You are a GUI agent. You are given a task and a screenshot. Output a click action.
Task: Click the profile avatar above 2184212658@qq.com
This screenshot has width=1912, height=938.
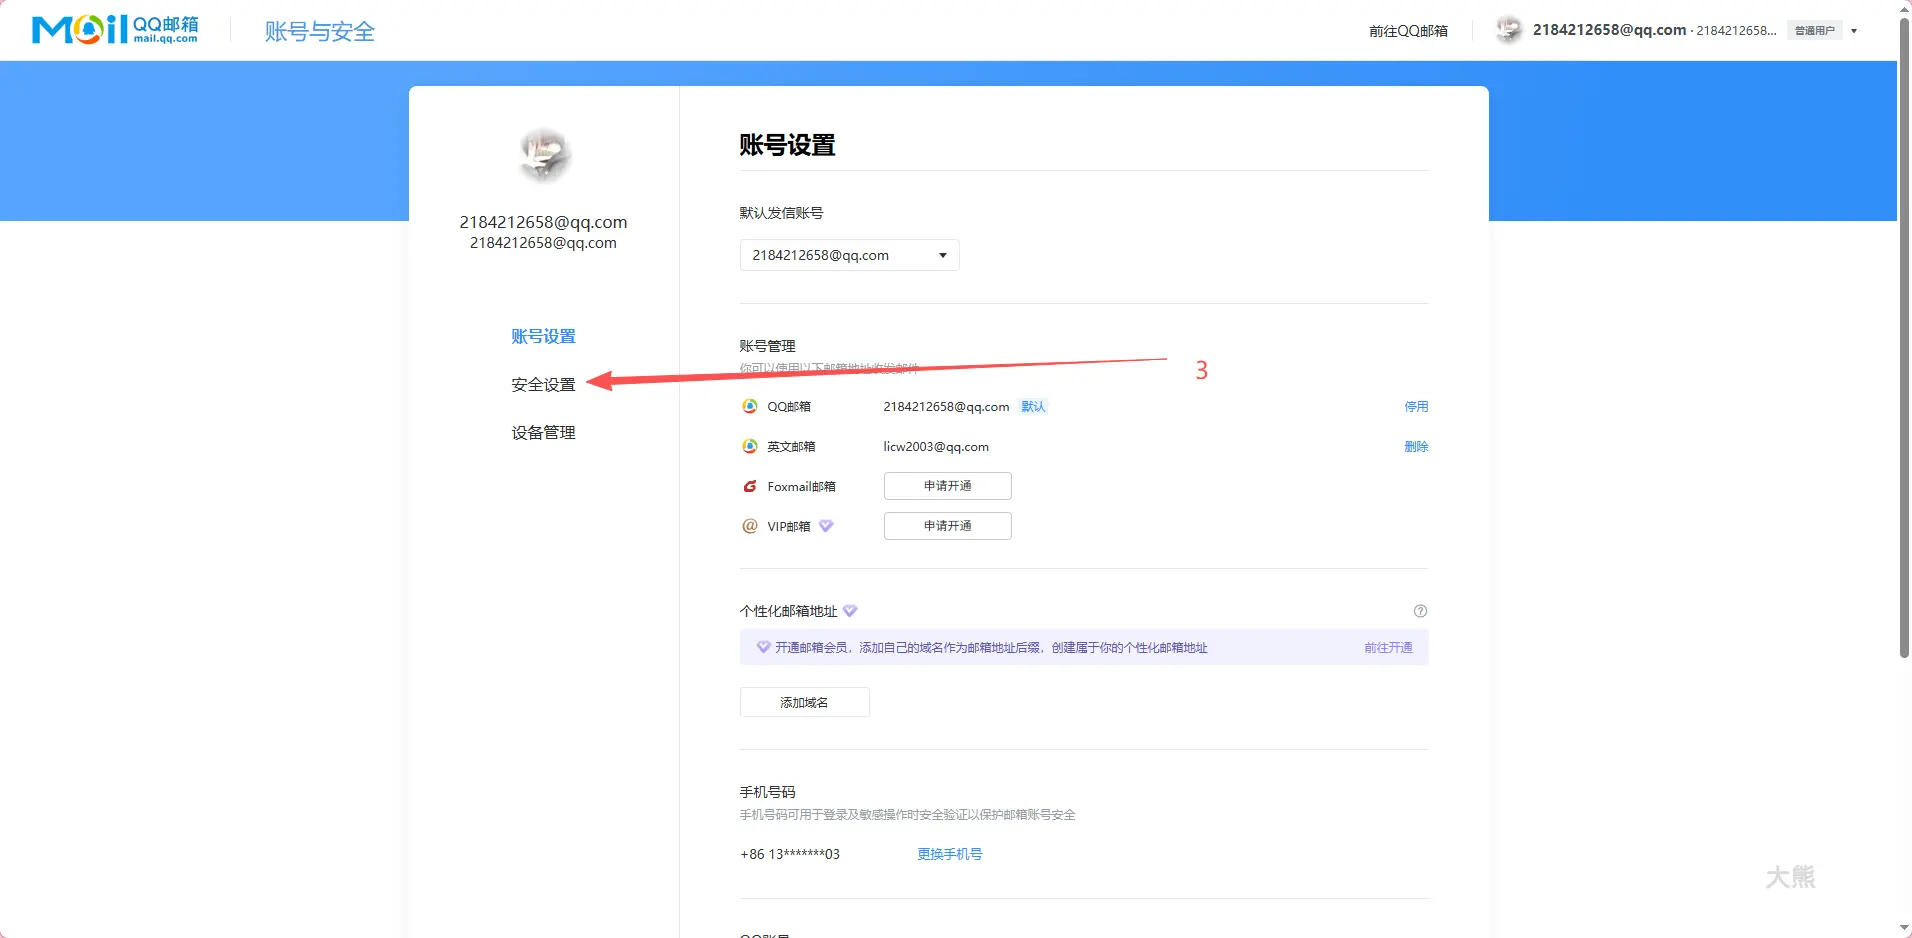click(x=543, y=155)
